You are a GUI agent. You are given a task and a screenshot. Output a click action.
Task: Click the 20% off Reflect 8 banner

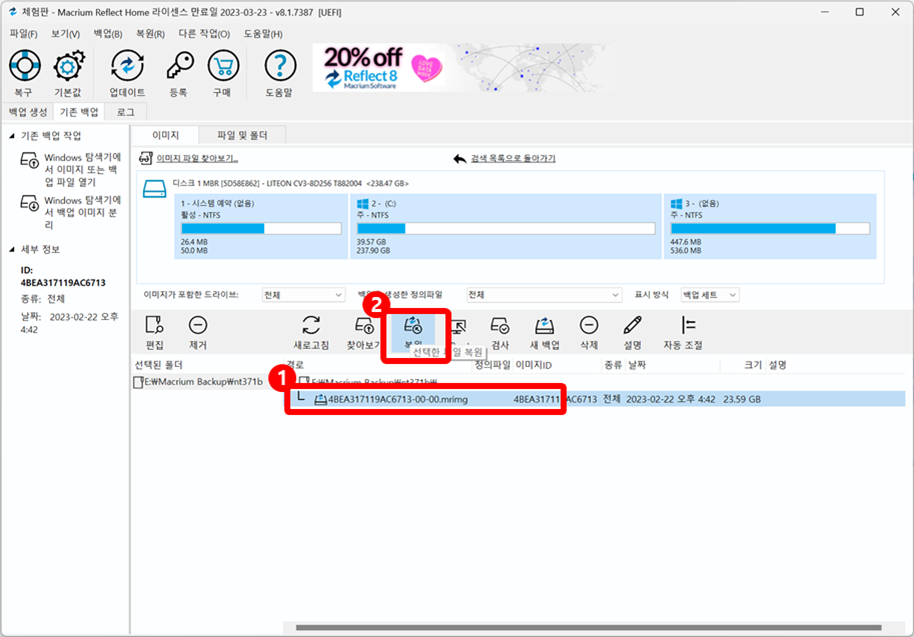(464, 68)
